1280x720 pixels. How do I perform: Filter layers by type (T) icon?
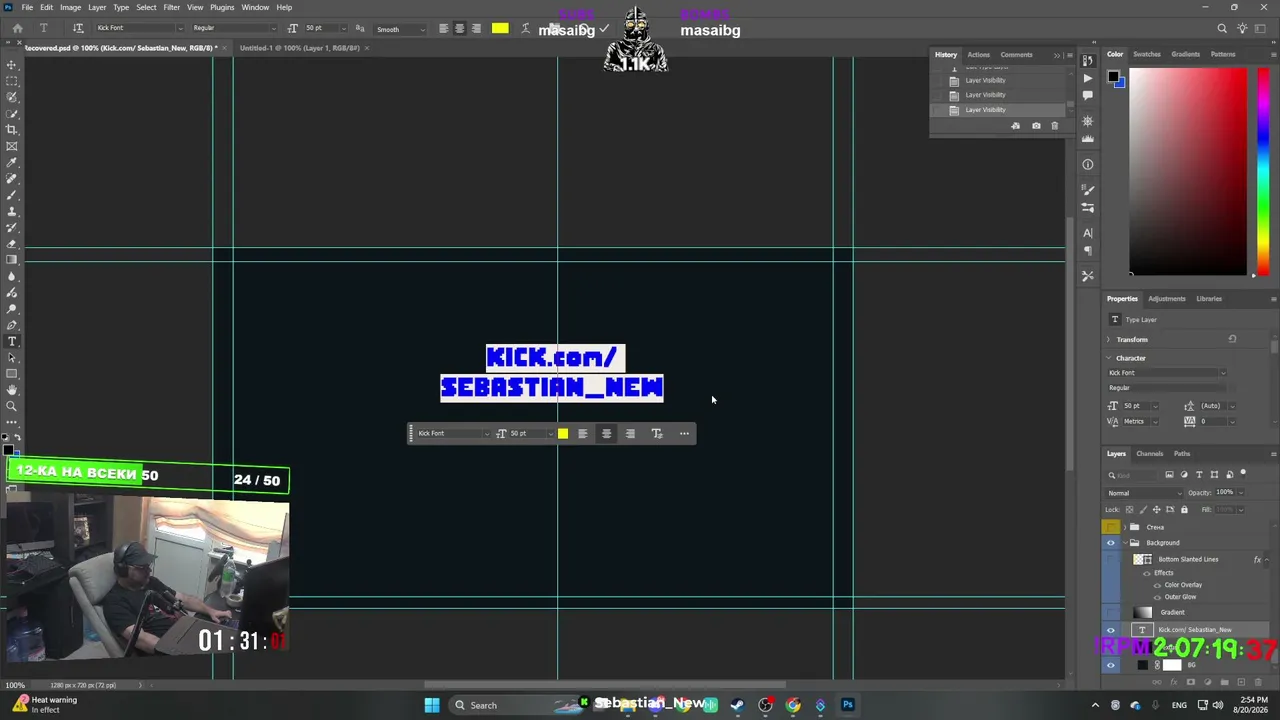[1199, 475]
